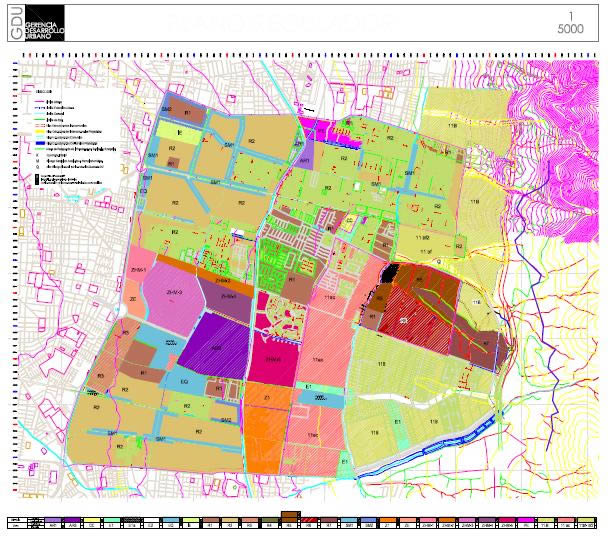Select the light blue SM1 legend swatch
This screenshot has width=611, height=543.
[349, 520]
